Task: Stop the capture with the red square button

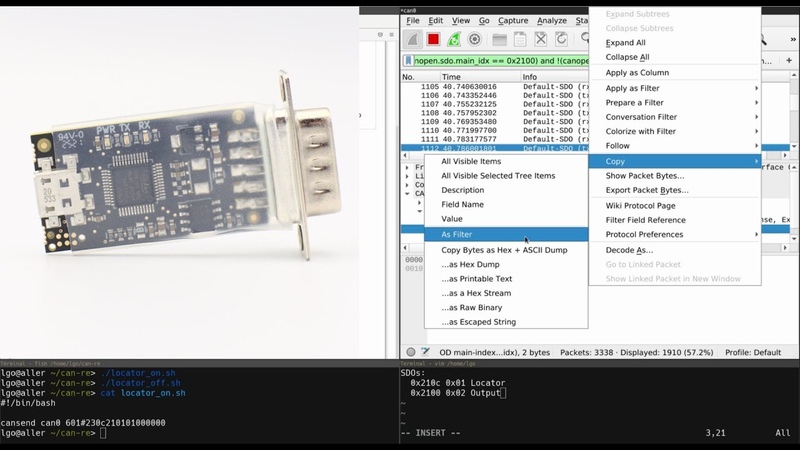Action: click(x=433, y=39)
